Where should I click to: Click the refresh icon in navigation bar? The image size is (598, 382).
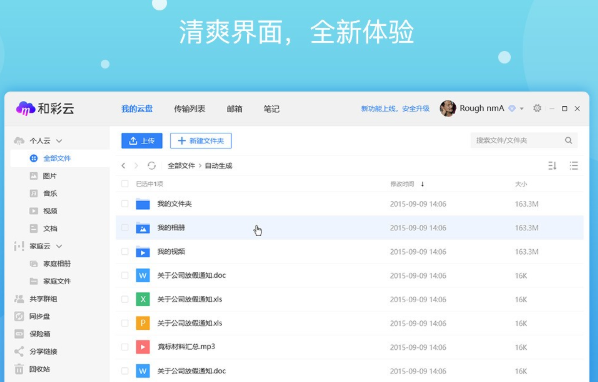[x=151, y=165]
